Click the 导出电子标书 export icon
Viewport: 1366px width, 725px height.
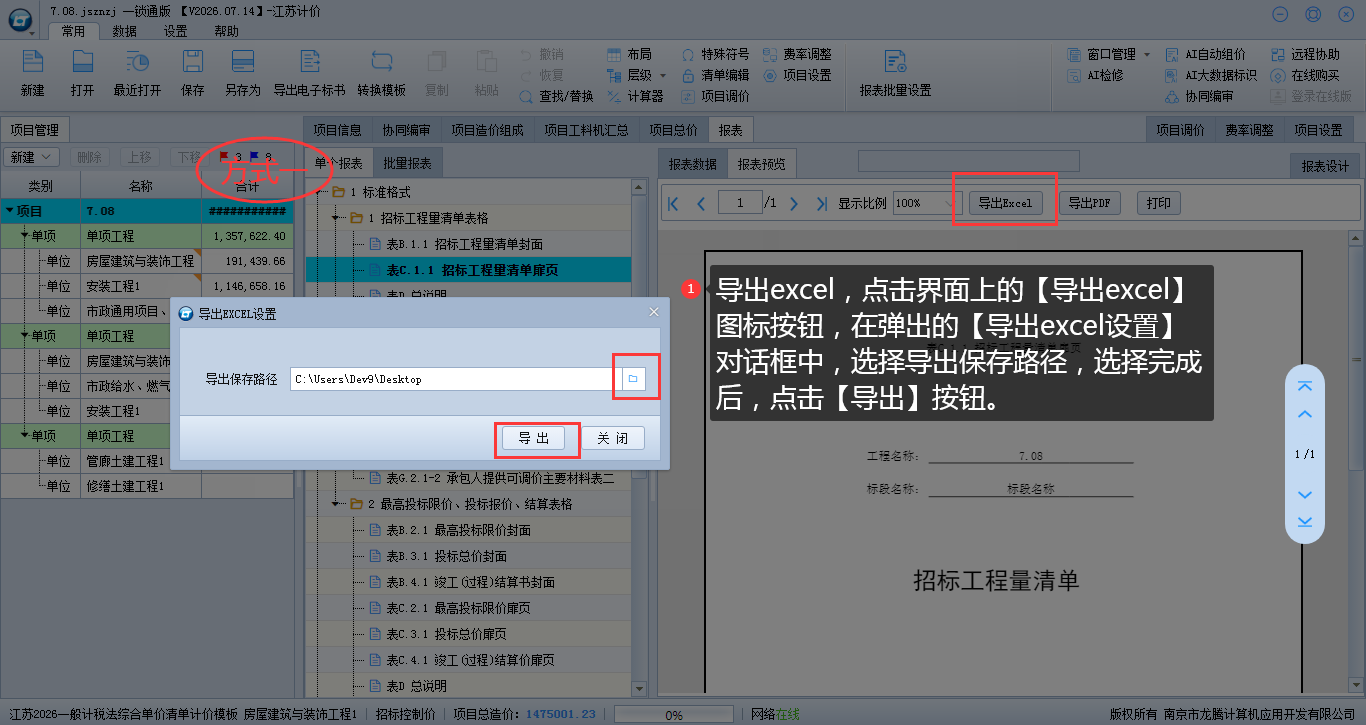click(309, 62)
